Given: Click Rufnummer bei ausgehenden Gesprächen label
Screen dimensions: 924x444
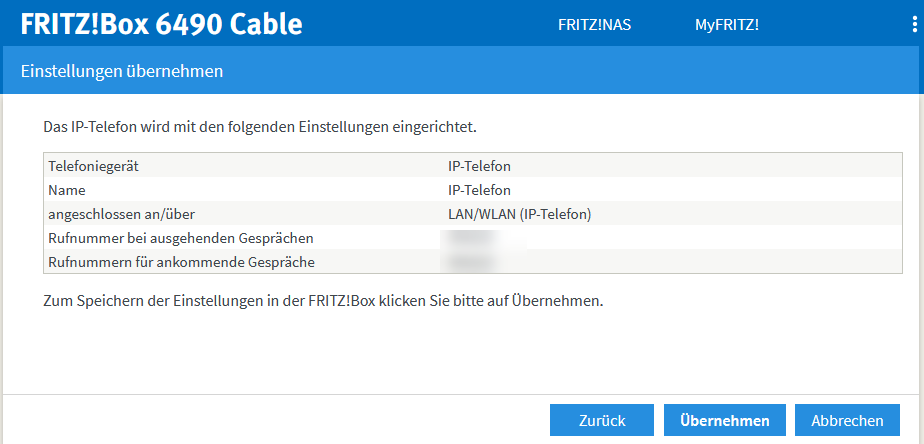Looking at the screenshot, I should coord(181,238).
